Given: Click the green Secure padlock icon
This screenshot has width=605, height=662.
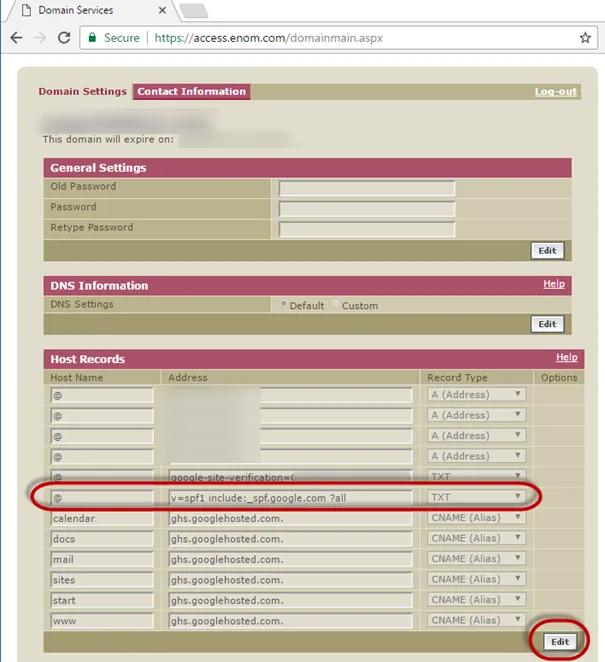Looking at the screenshot, I should coord(92,38).
